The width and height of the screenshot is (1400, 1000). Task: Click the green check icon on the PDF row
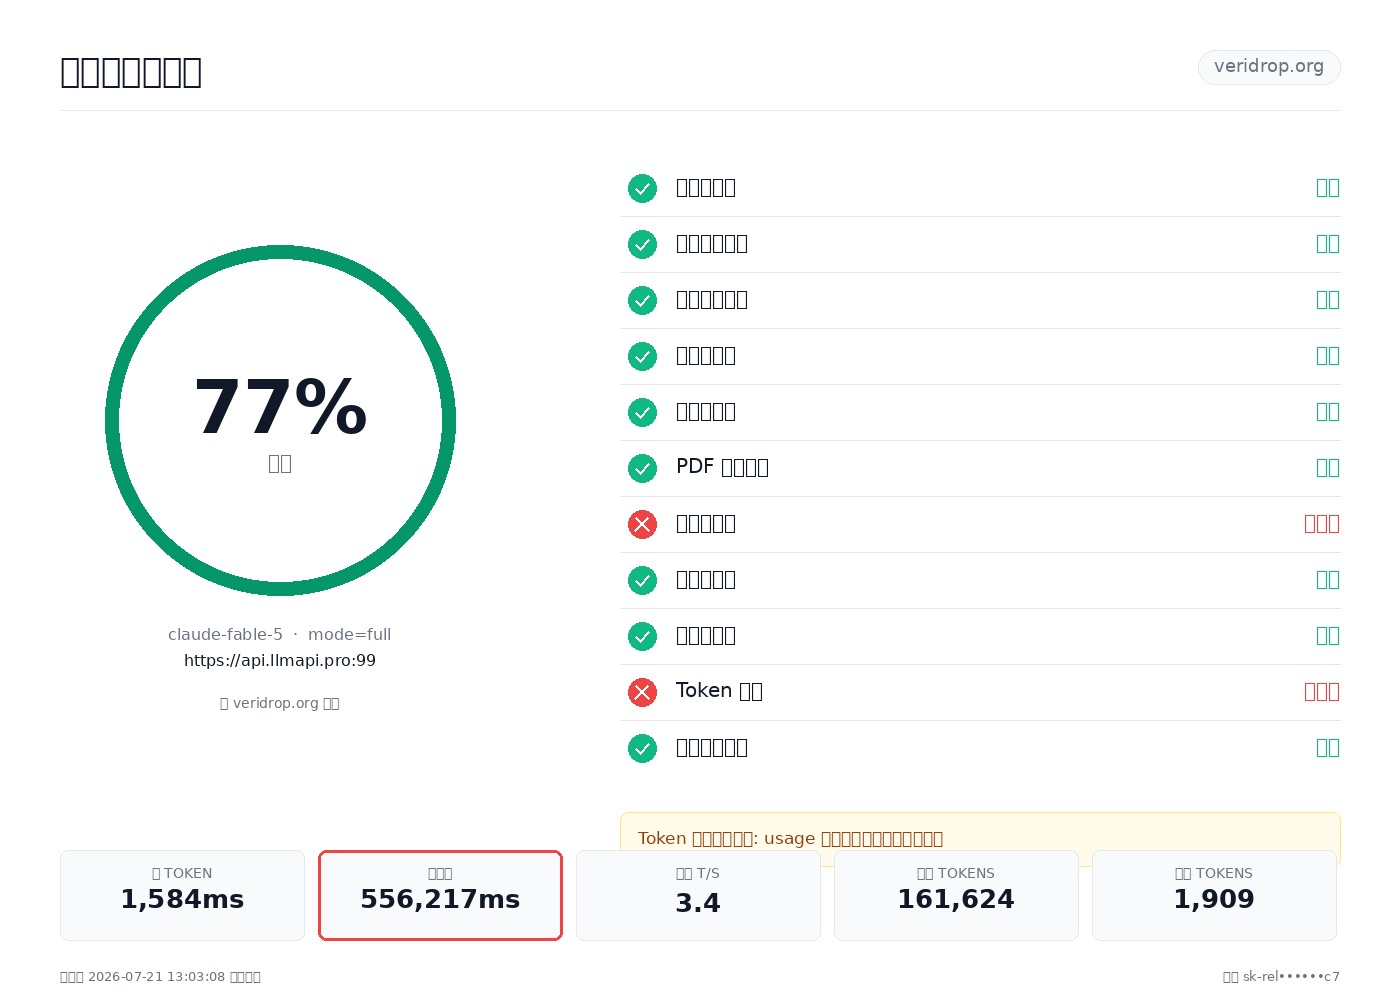coord(642,468)
